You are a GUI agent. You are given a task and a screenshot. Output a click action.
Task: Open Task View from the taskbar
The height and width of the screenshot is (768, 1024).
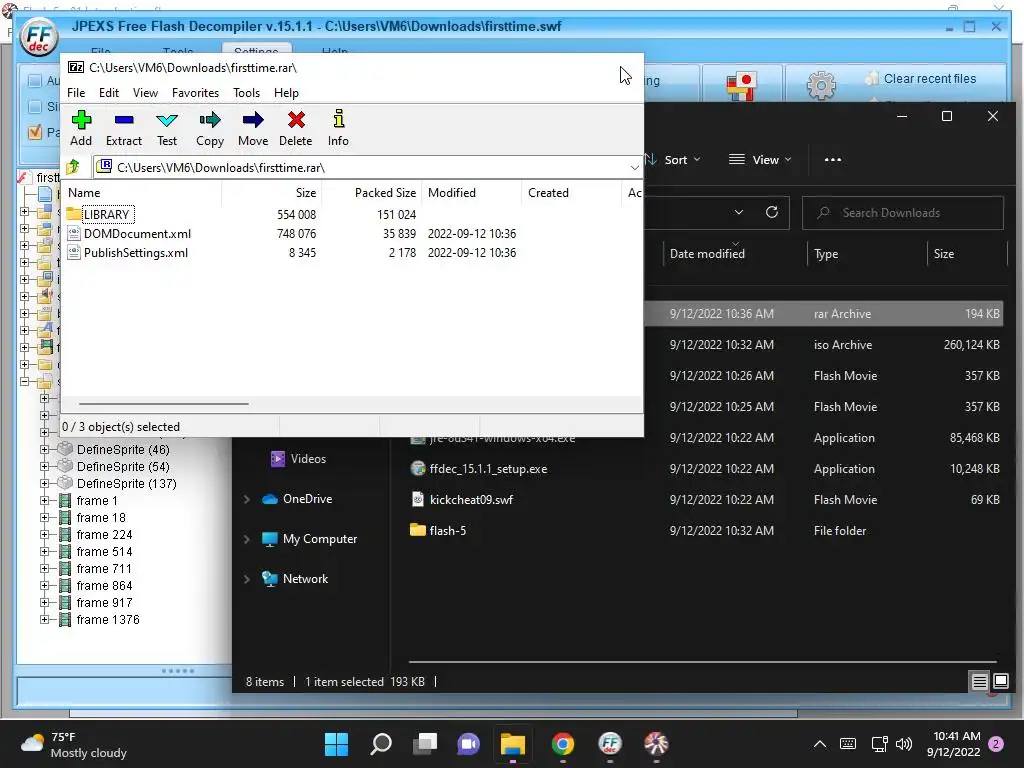click(x=425, y=744)
